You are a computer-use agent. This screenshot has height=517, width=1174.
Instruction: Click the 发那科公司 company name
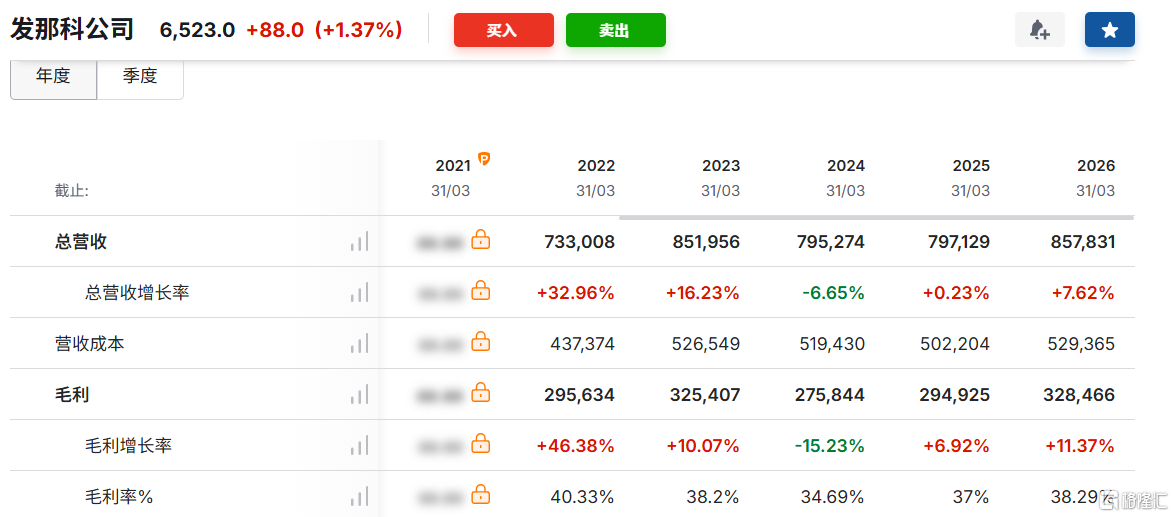pyautogui.click(x=72, y=29)
